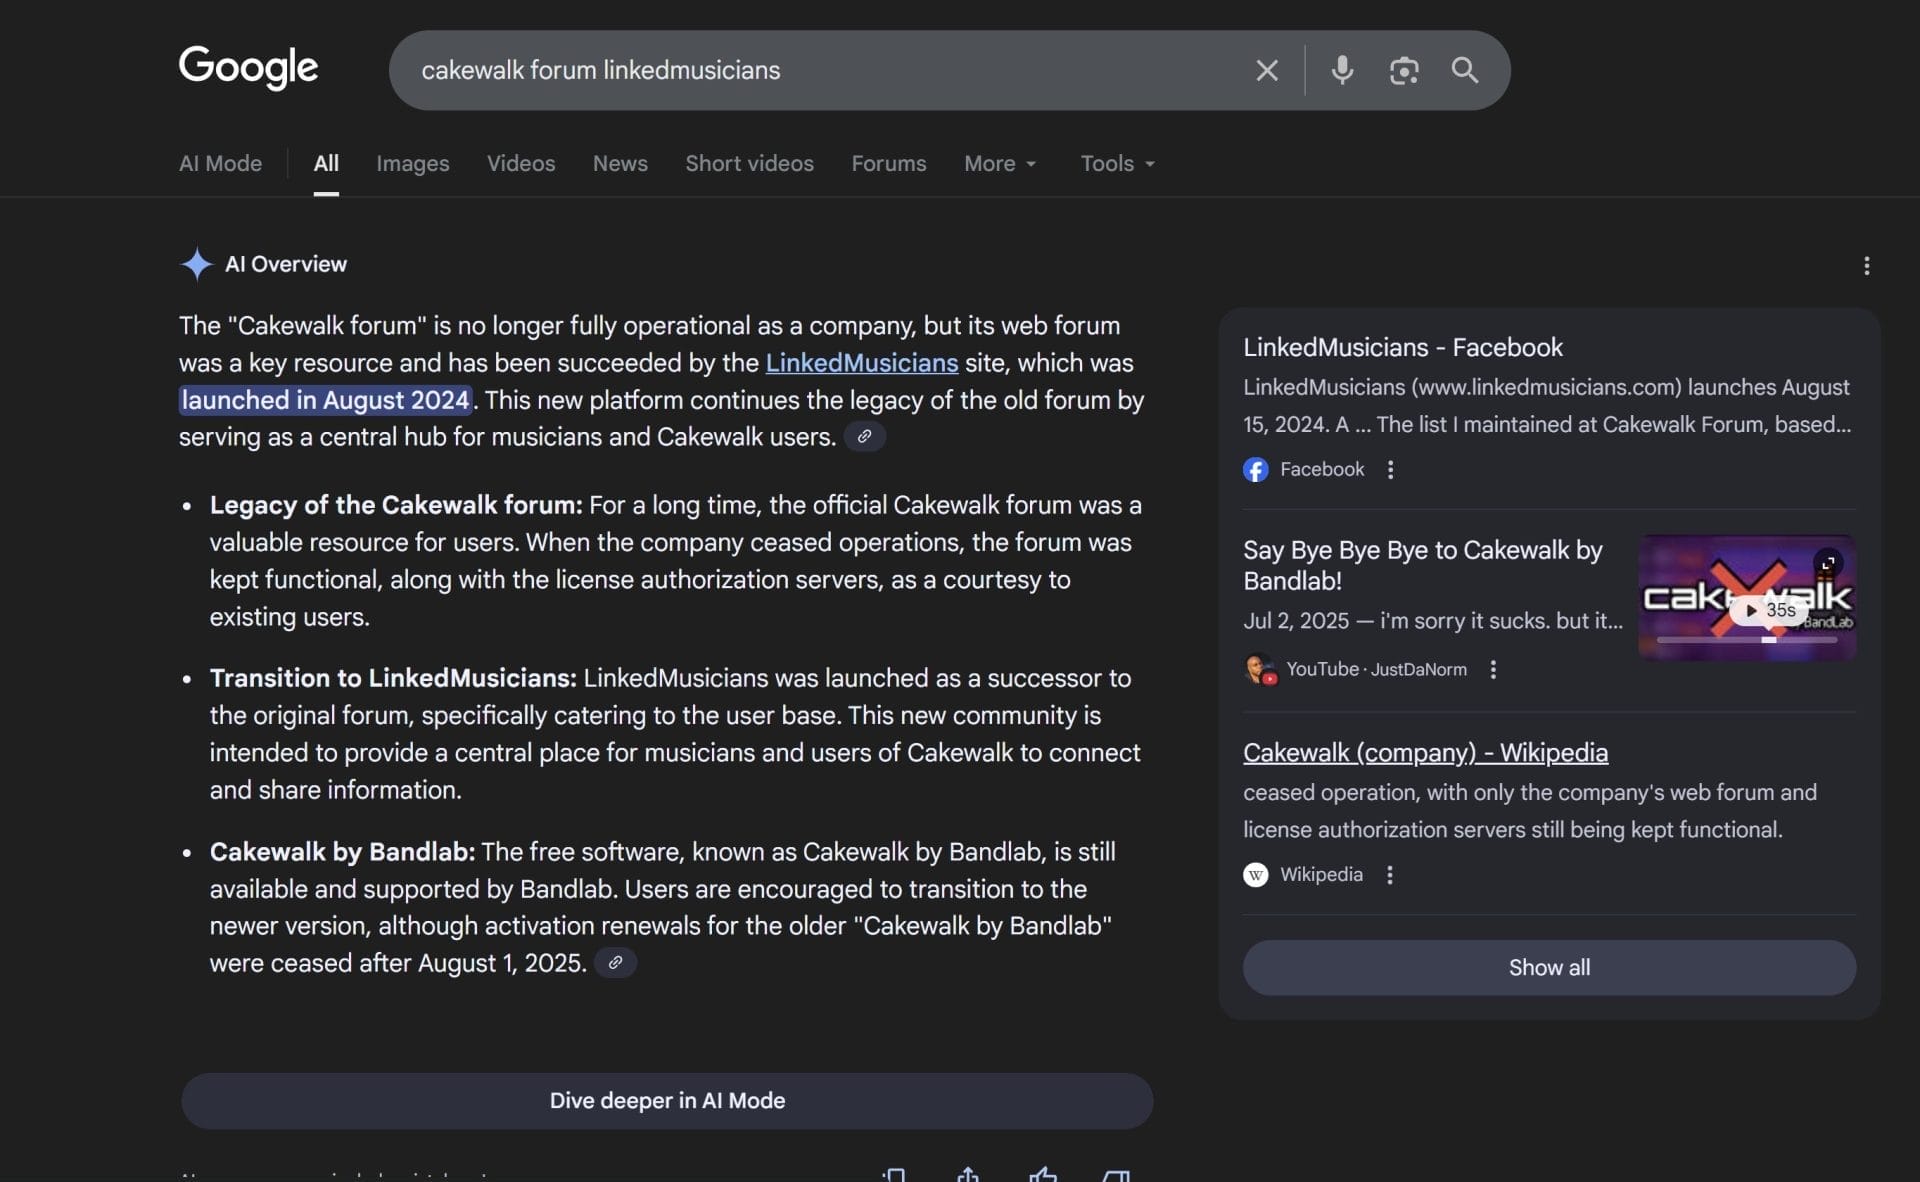Click the magnifying glass search icon
Image resolution: width=1920 pixels, height=1182 pixels.
[1464, 70]
